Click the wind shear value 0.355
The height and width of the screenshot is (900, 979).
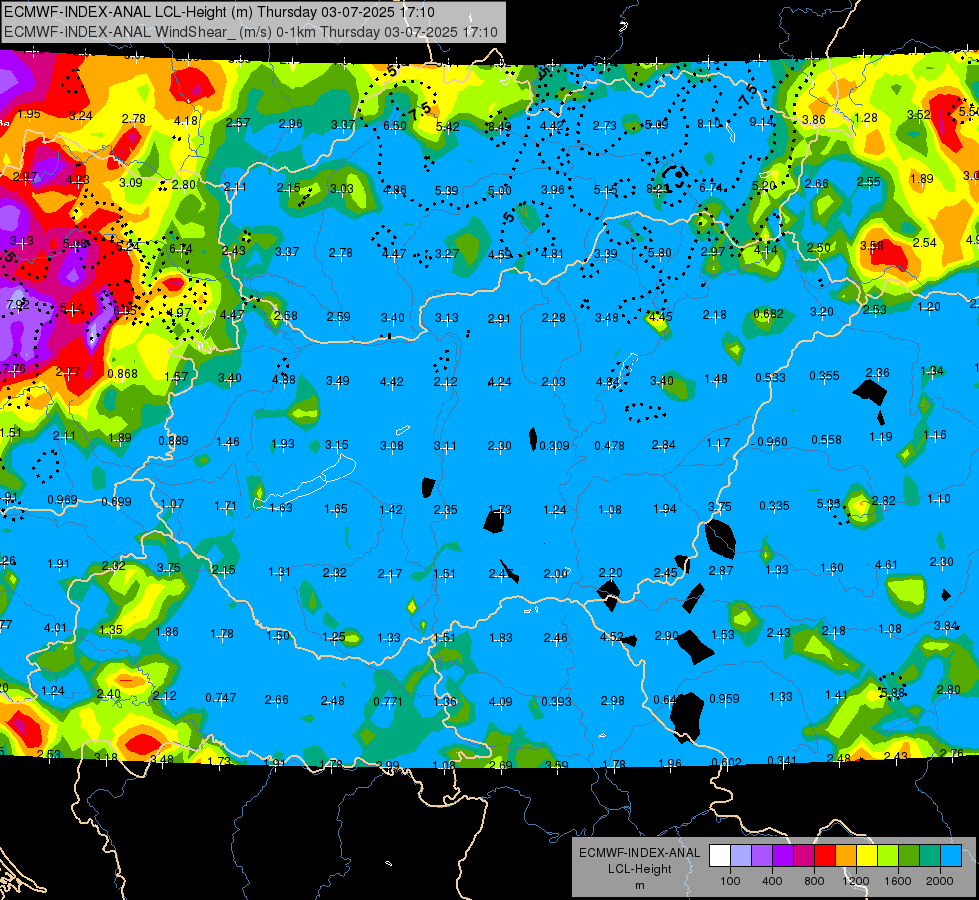click(824, 376)
